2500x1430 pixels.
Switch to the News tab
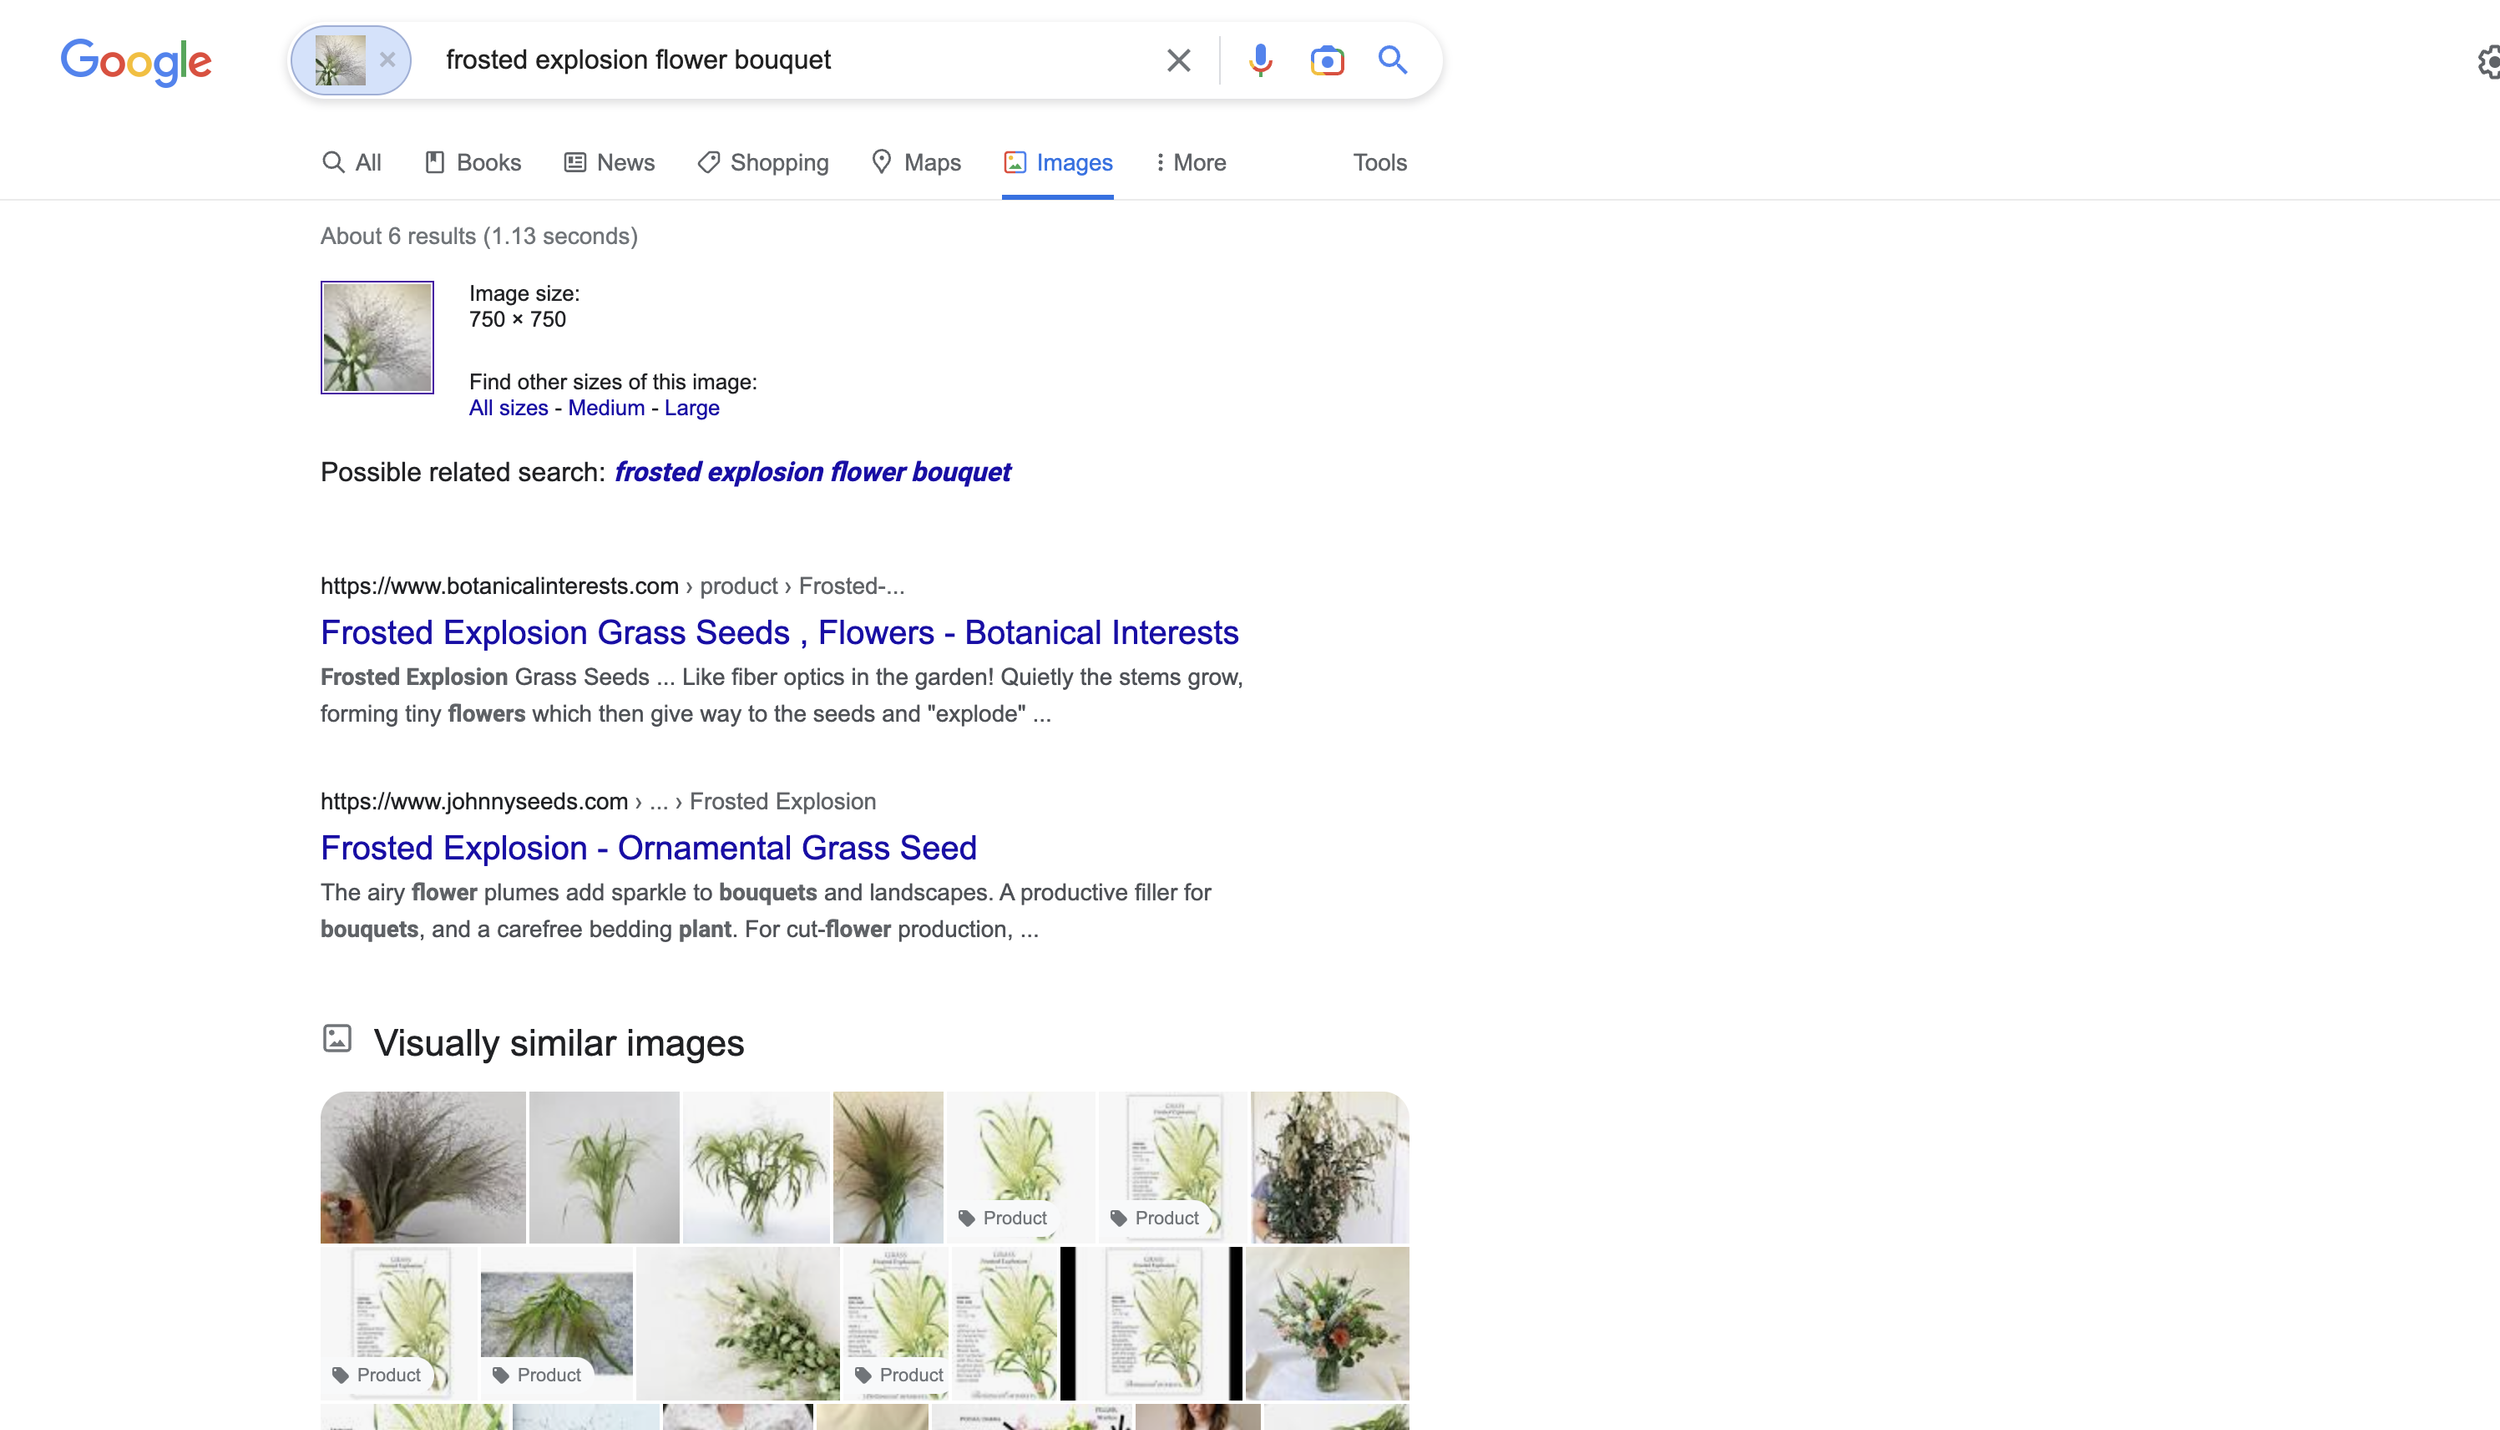click(x=609, y=162)
